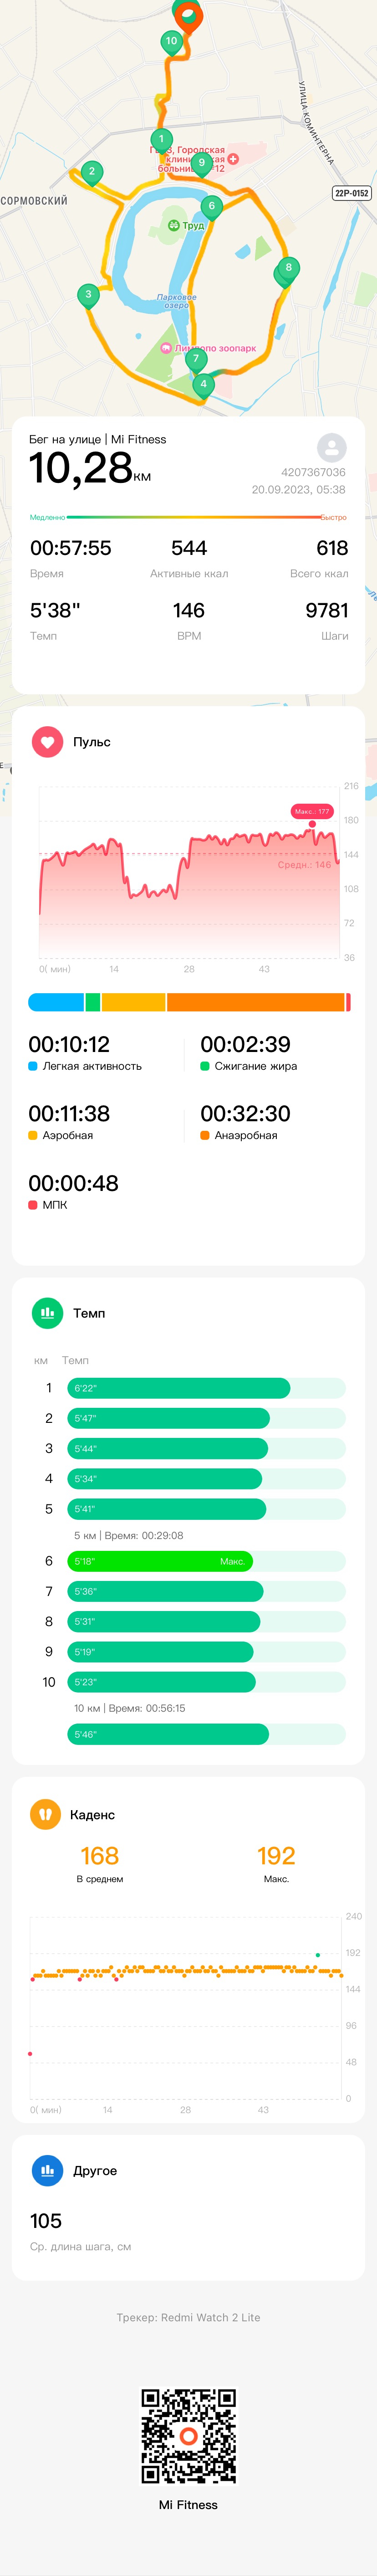Select the kilometer 6 Макс. pace bar
Viewport: 377px width, 2576px height.
(160, 1561)
